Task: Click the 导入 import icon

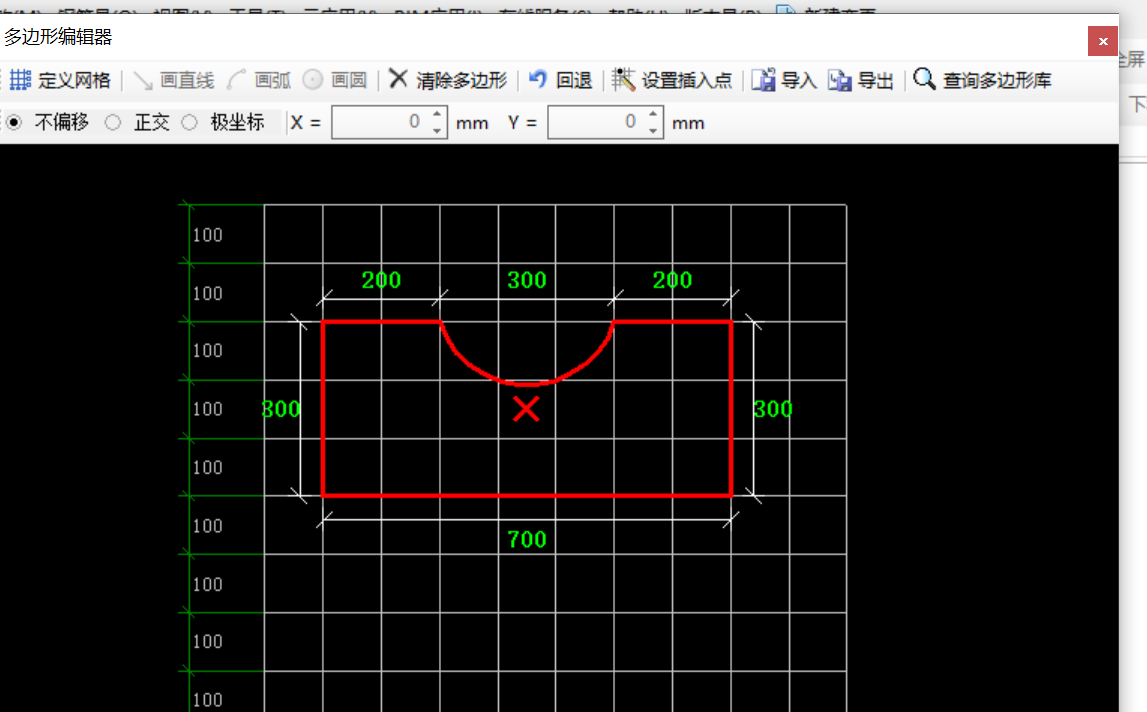Action: click(x=763, y=80)
